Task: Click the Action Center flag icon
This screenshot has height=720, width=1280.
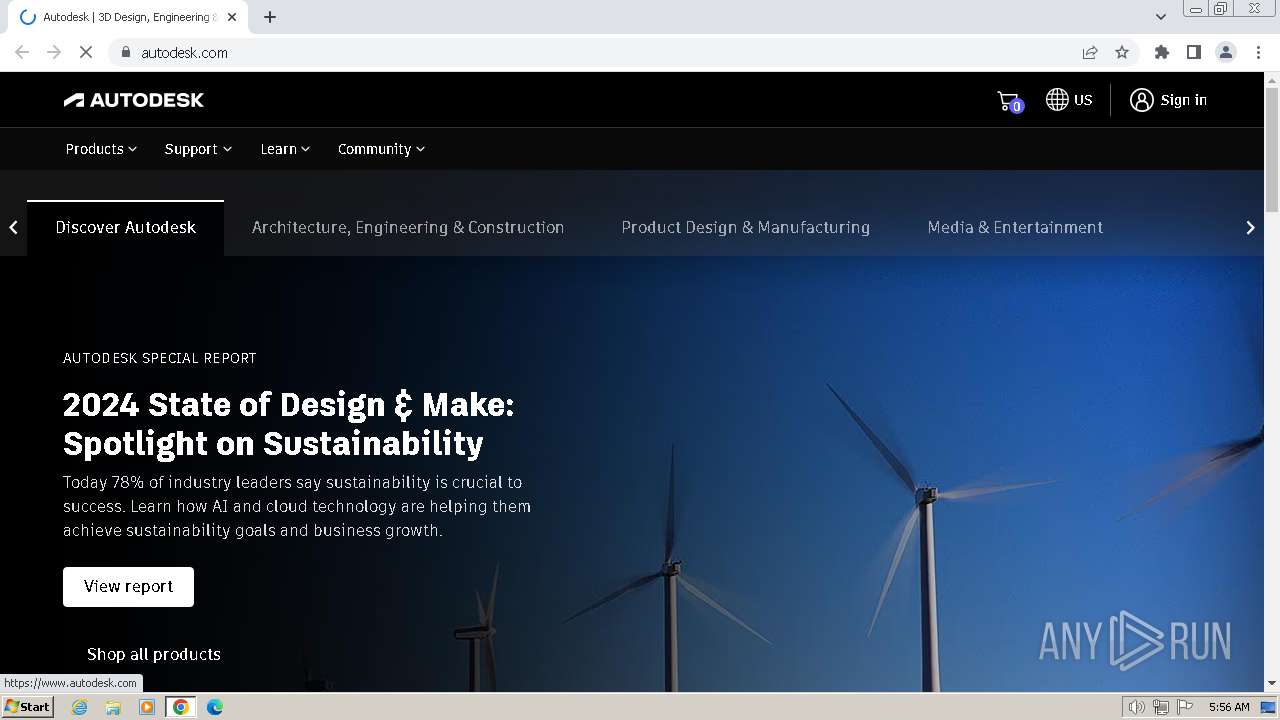Action: coord(1185,707)
